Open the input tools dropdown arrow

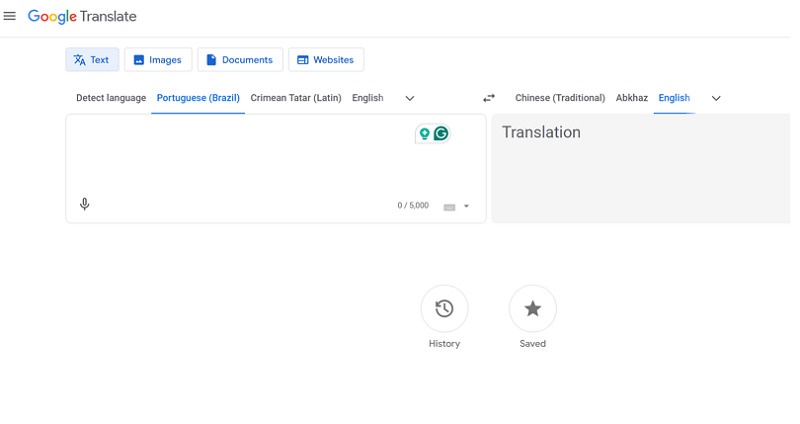point(466,206)
